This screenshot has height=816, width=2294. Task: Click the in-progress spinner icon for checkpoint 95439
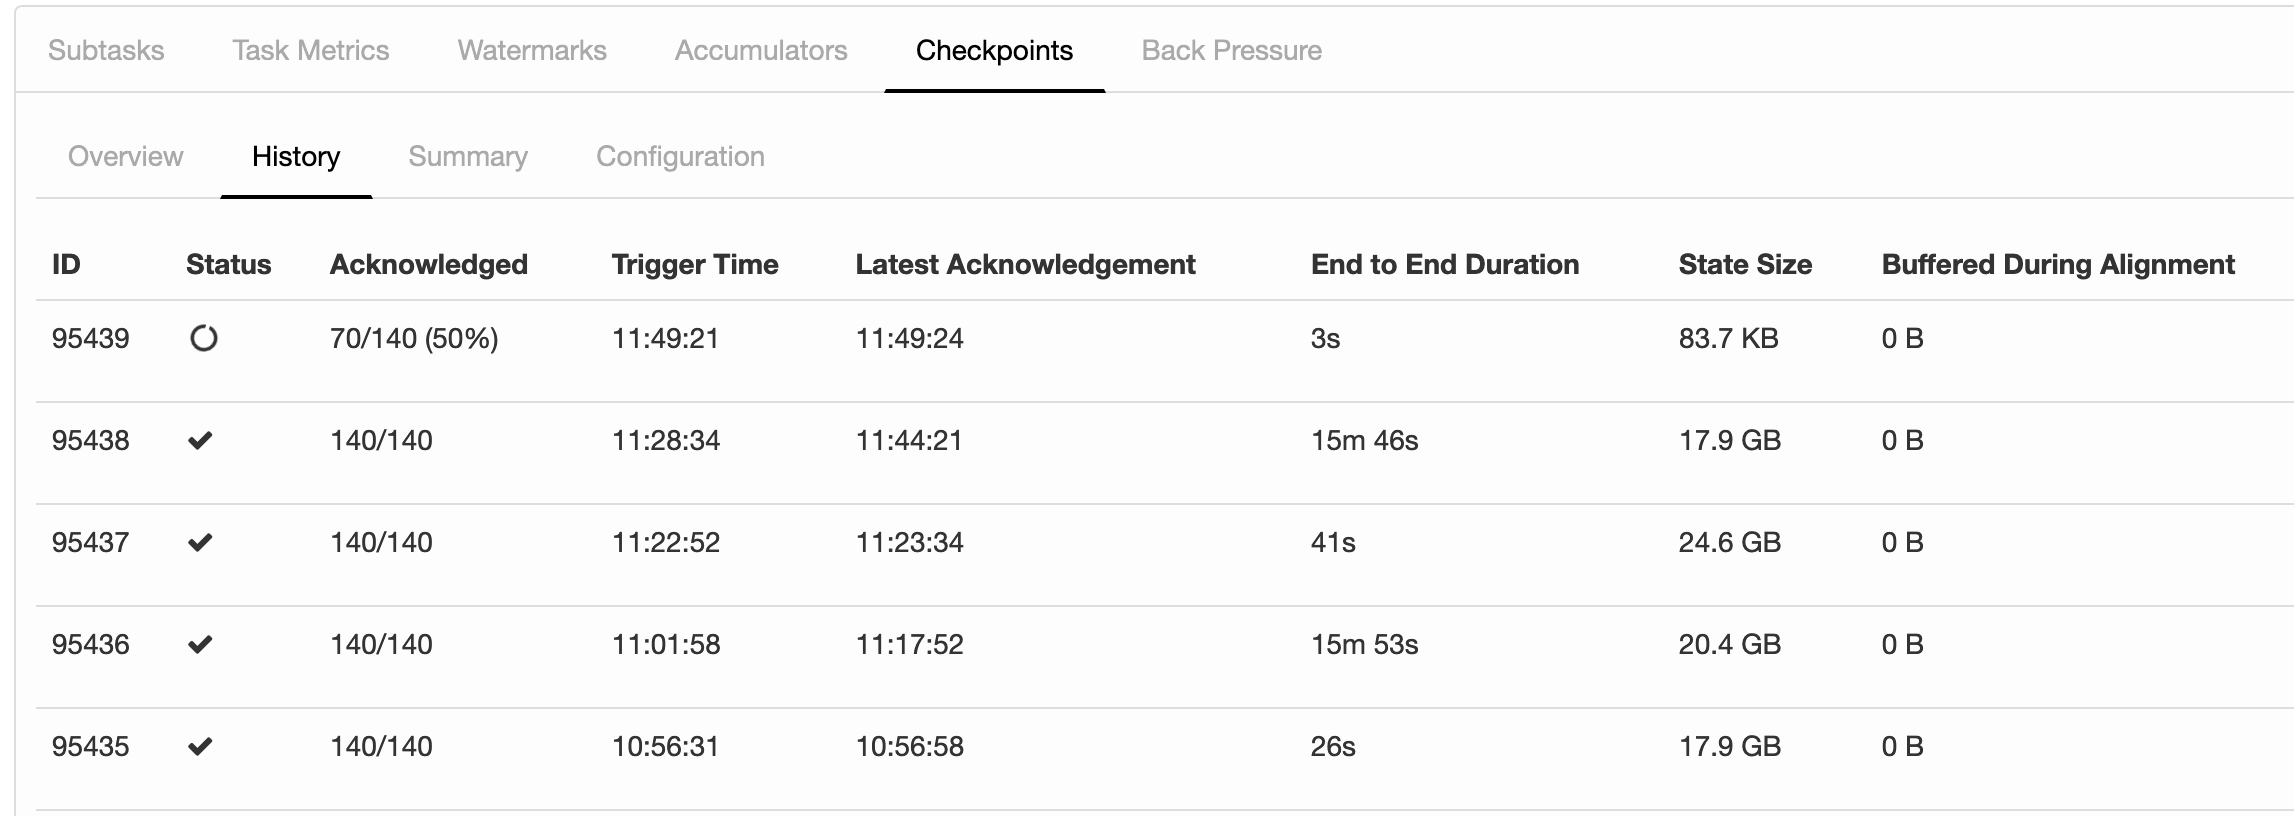coord(203,339)
